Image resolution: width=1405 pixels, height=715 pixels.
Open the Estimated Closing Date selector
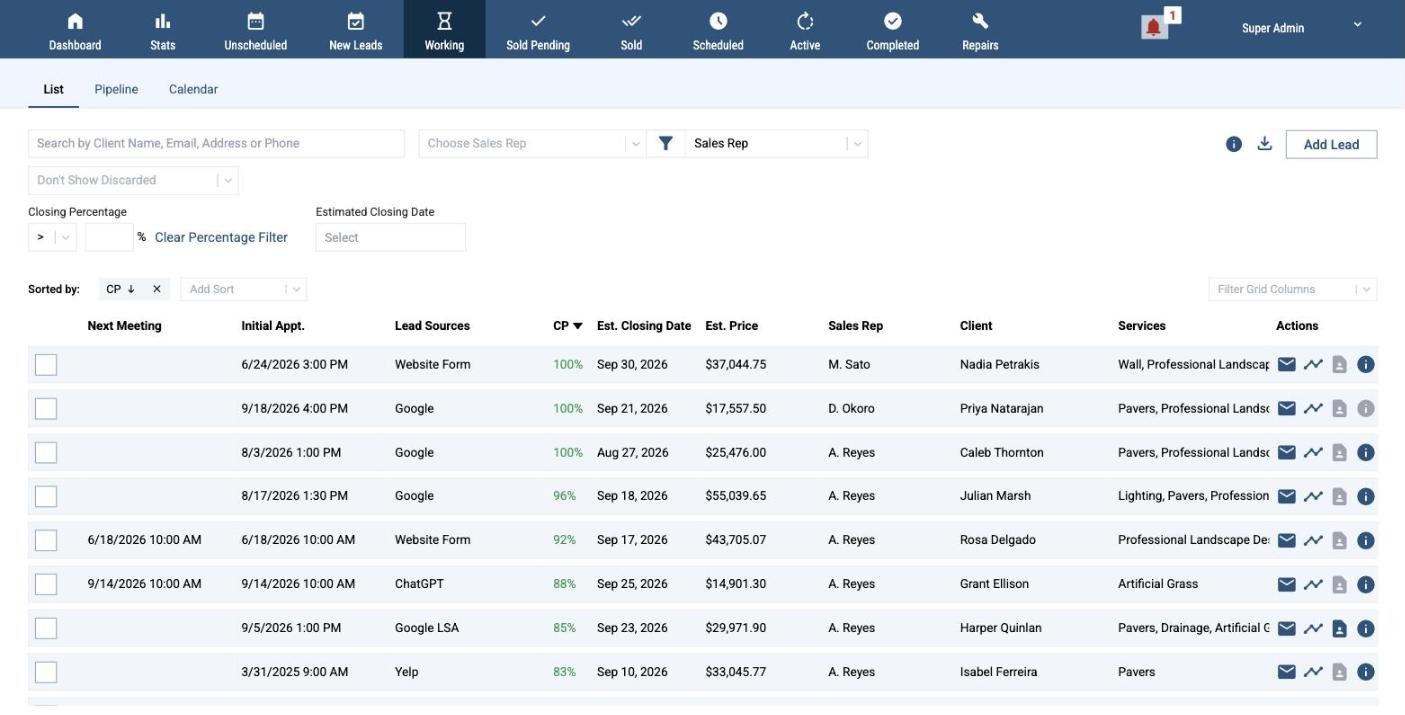(x=390, y=238)
